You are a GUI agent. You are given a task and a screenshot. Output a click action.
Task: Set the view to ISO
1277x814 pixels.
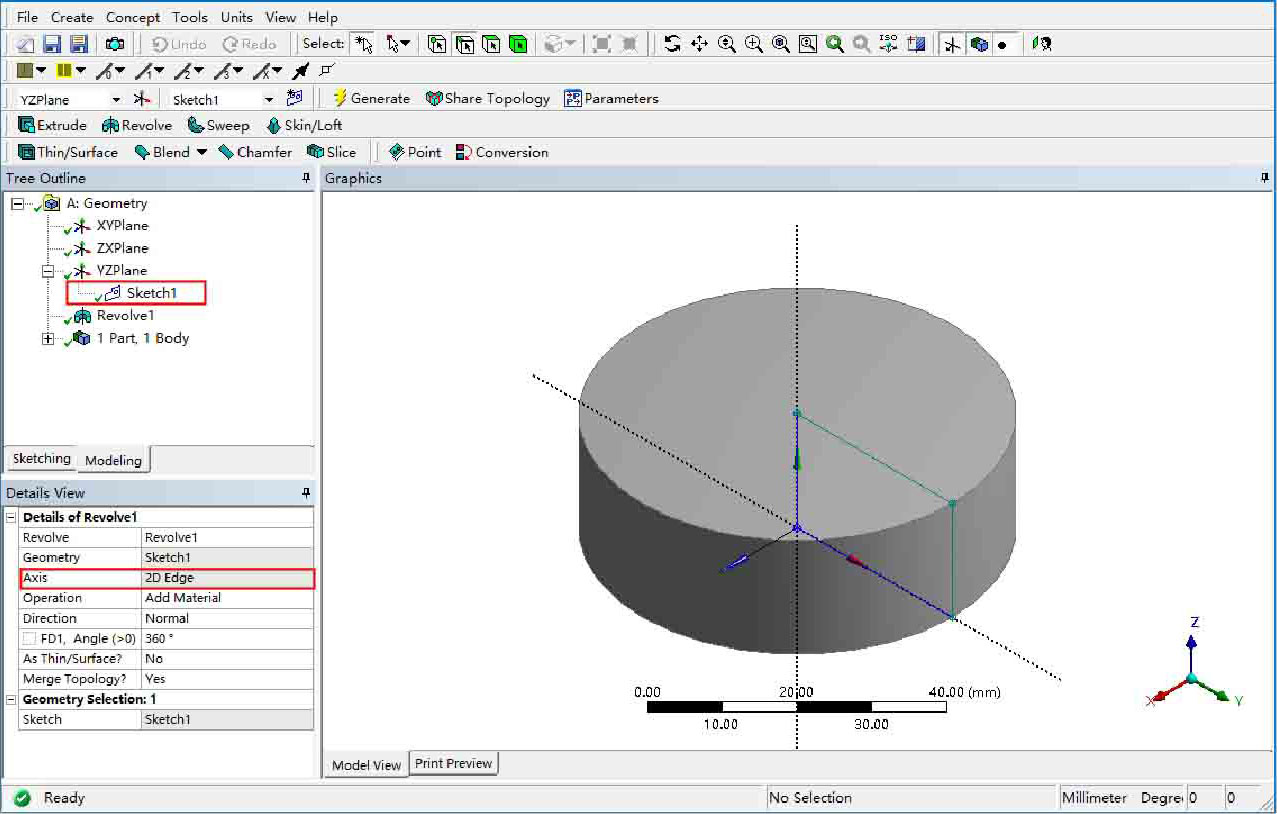[888, 44]
